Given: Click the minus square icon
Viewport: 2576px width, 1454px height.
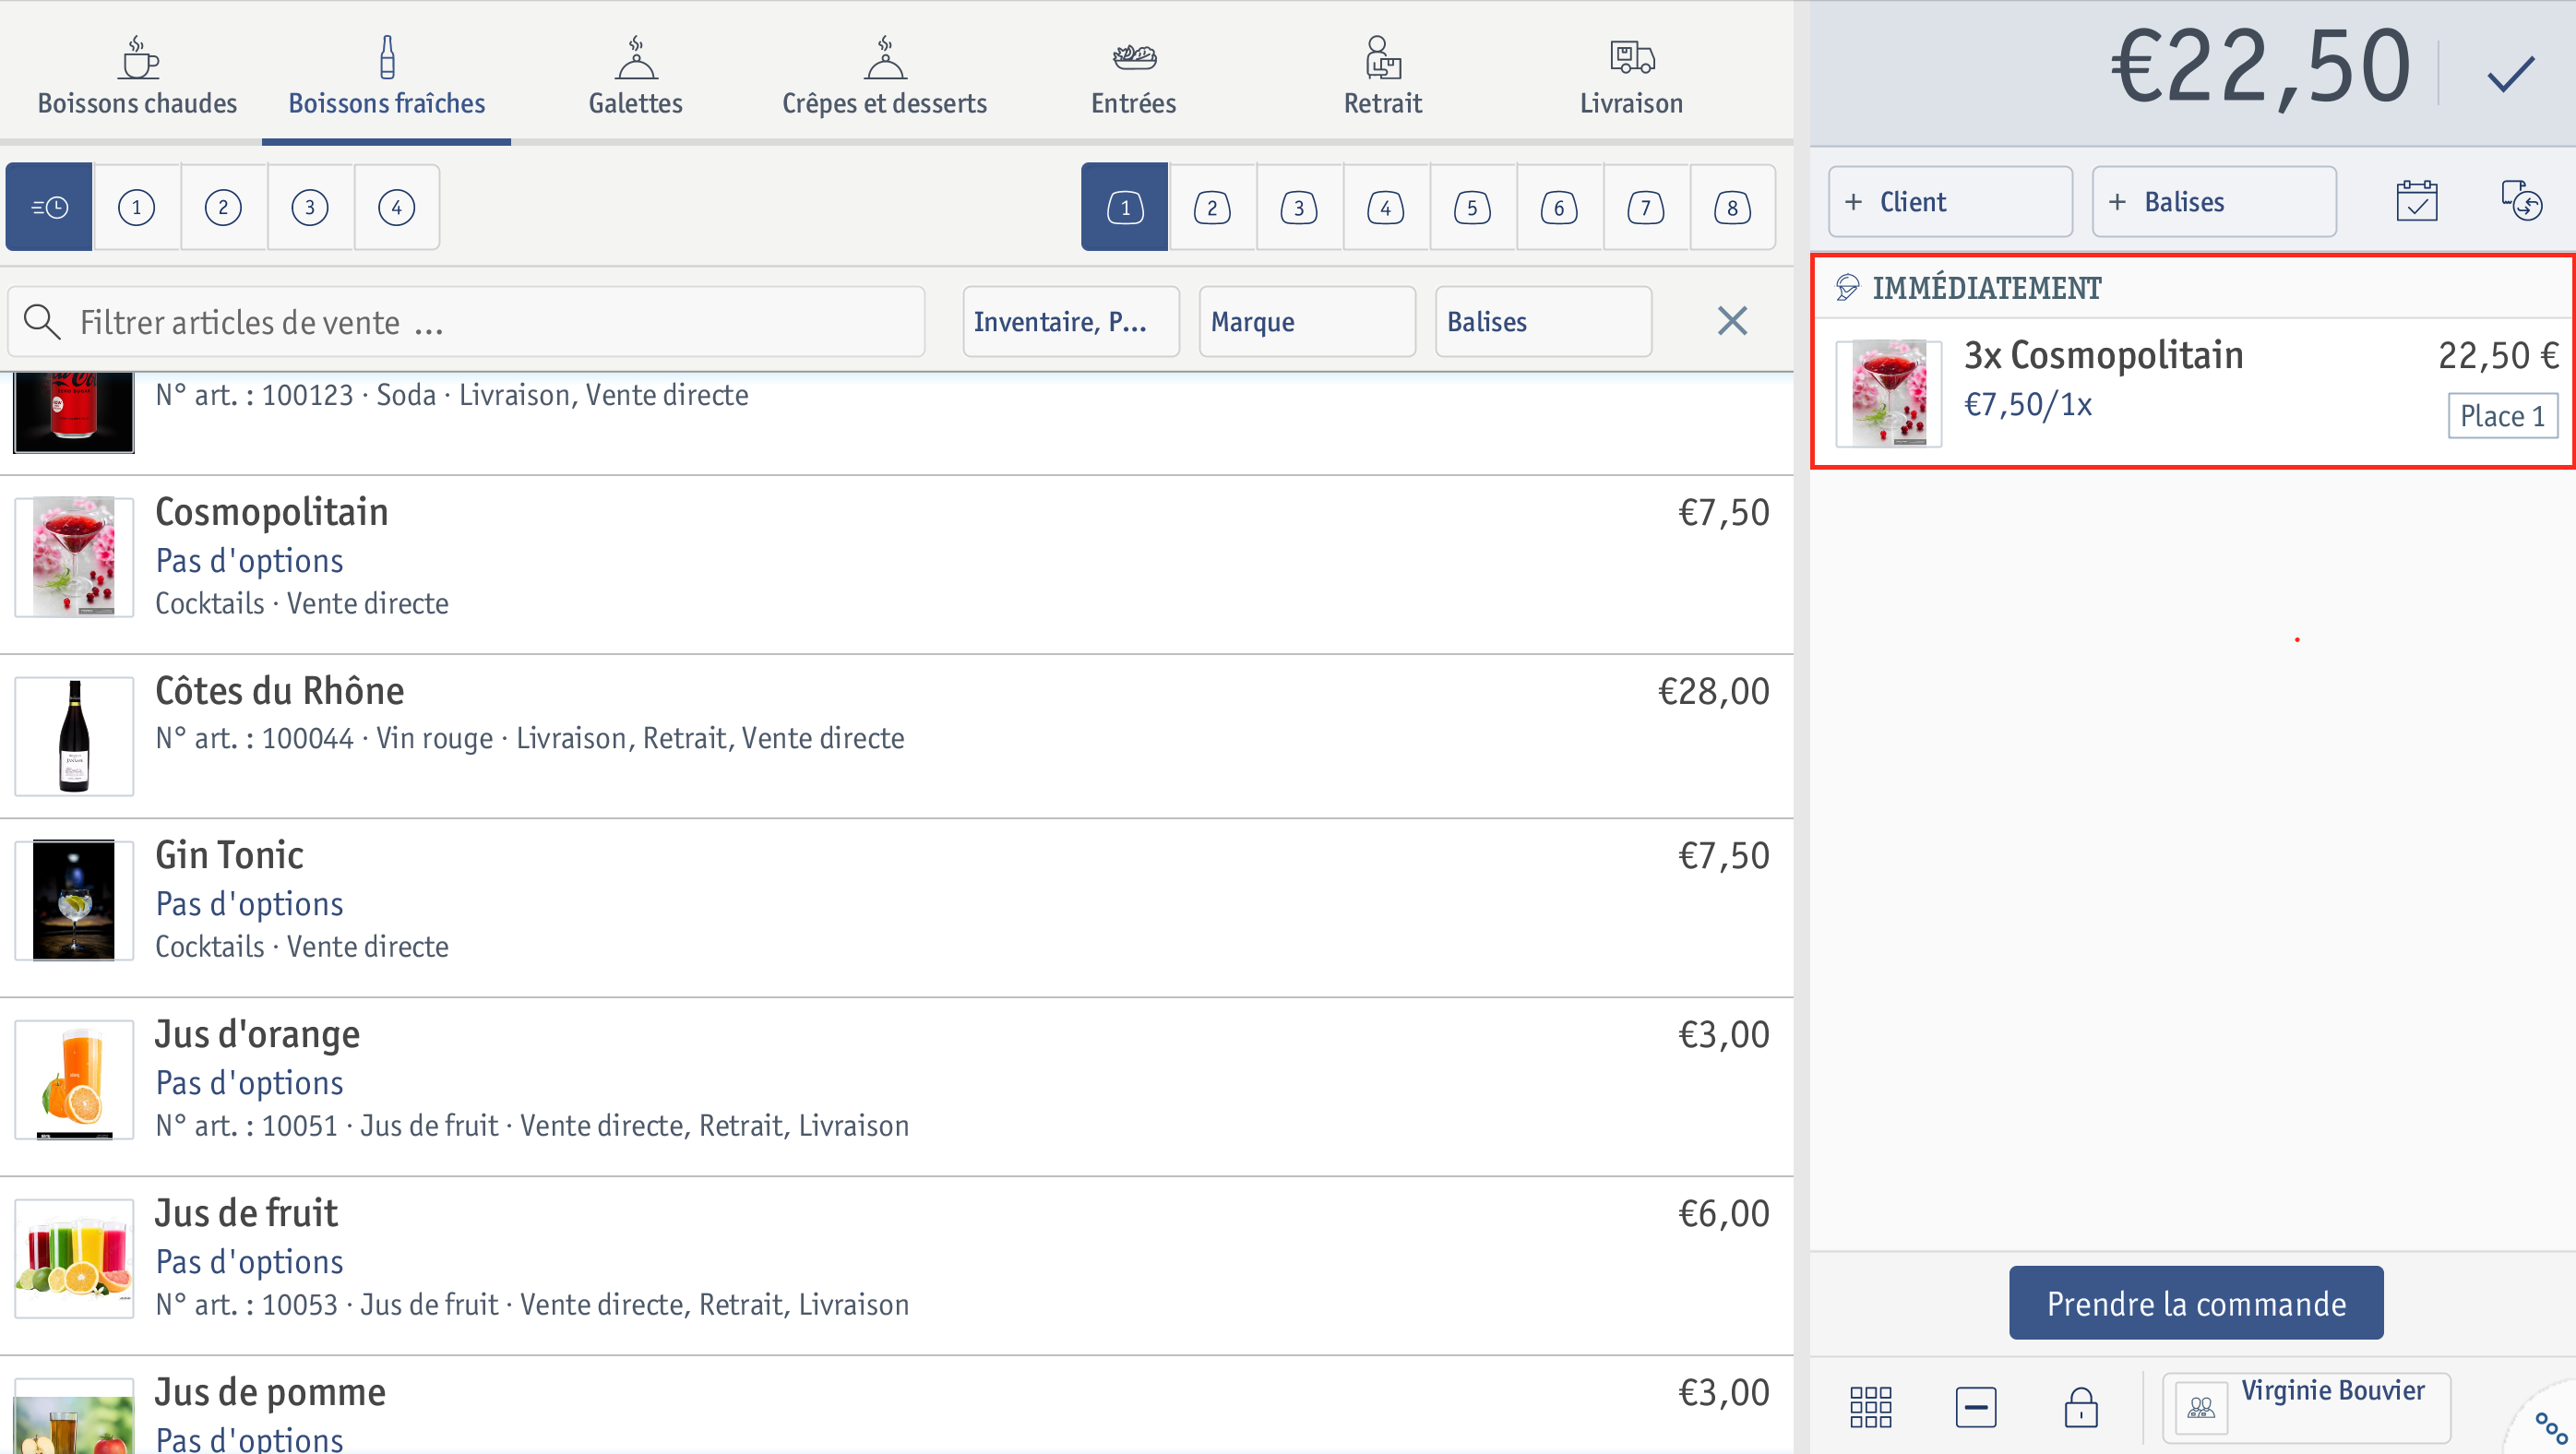Looking at the screenshot, I should pyautogui.click(x=1975, y=1407).
